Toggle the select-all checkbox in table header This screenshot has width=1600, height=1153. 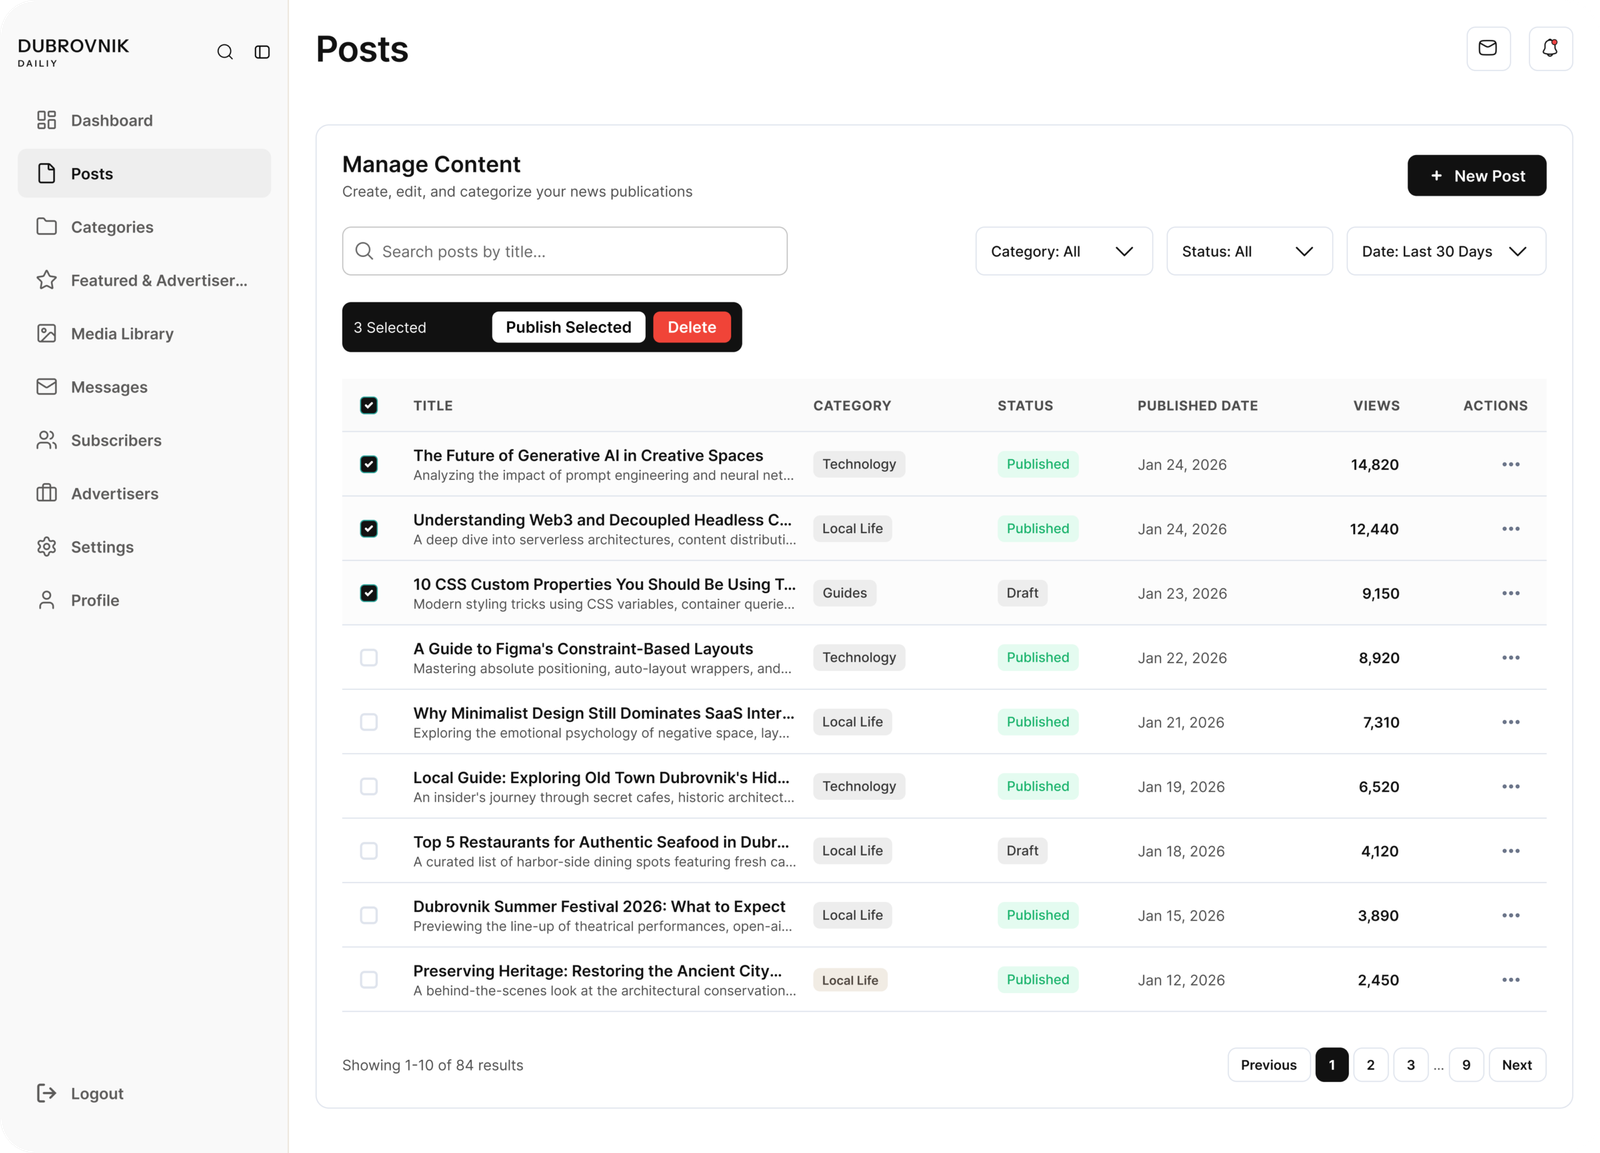(369, 405)
